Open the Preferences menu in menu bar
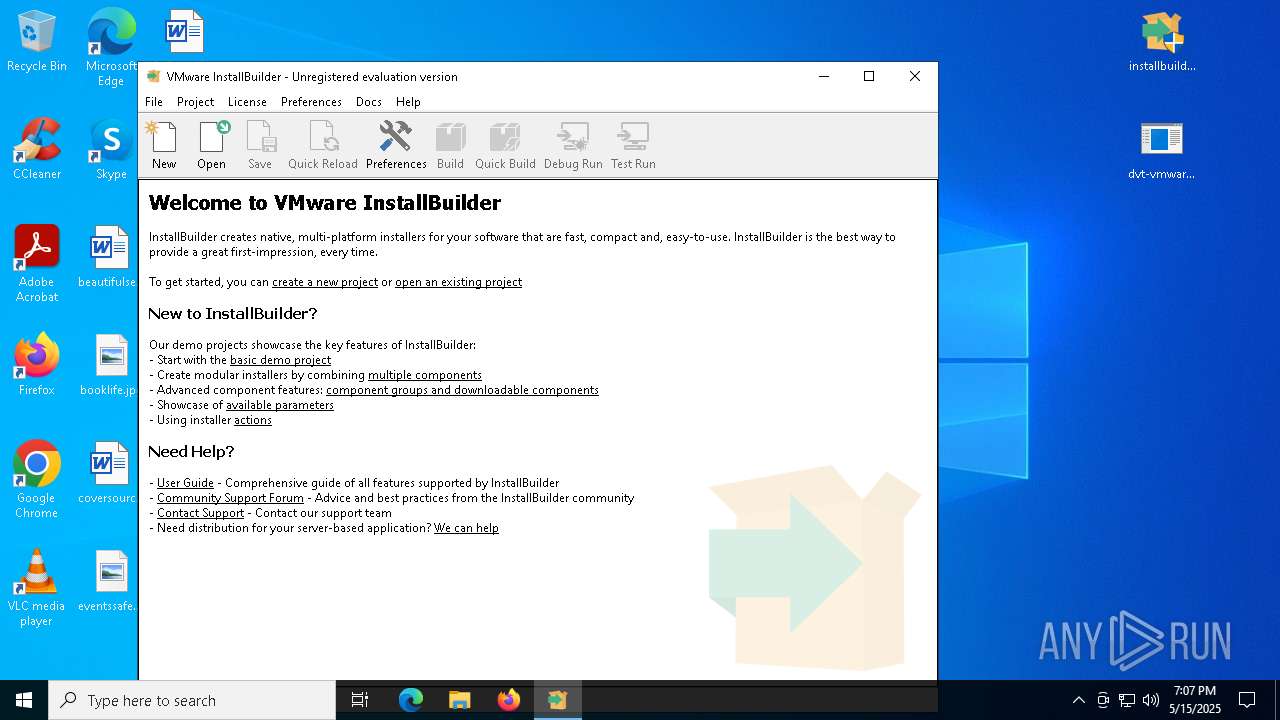Image resolution: width=1280 pixels, height=720 pixels. pyautogui.click(x=311, y=102)
